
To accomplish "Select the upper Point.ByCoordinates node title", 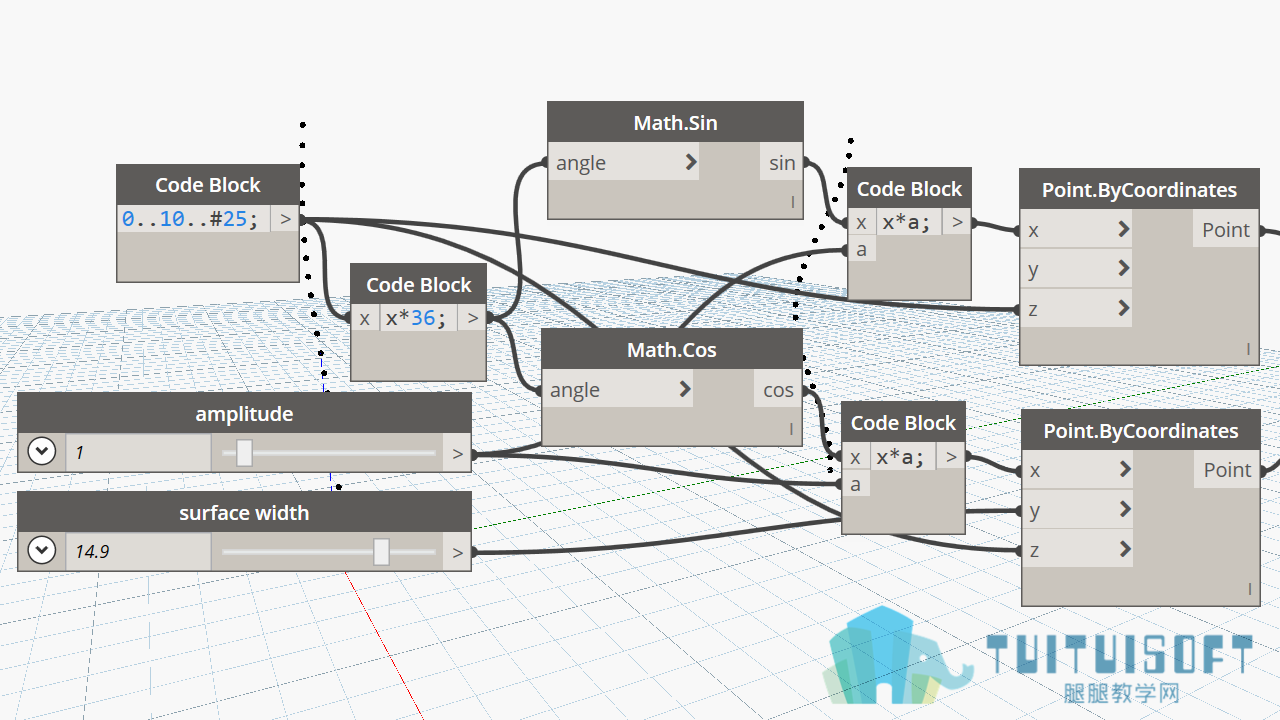I will click(x=1139, y=189).
